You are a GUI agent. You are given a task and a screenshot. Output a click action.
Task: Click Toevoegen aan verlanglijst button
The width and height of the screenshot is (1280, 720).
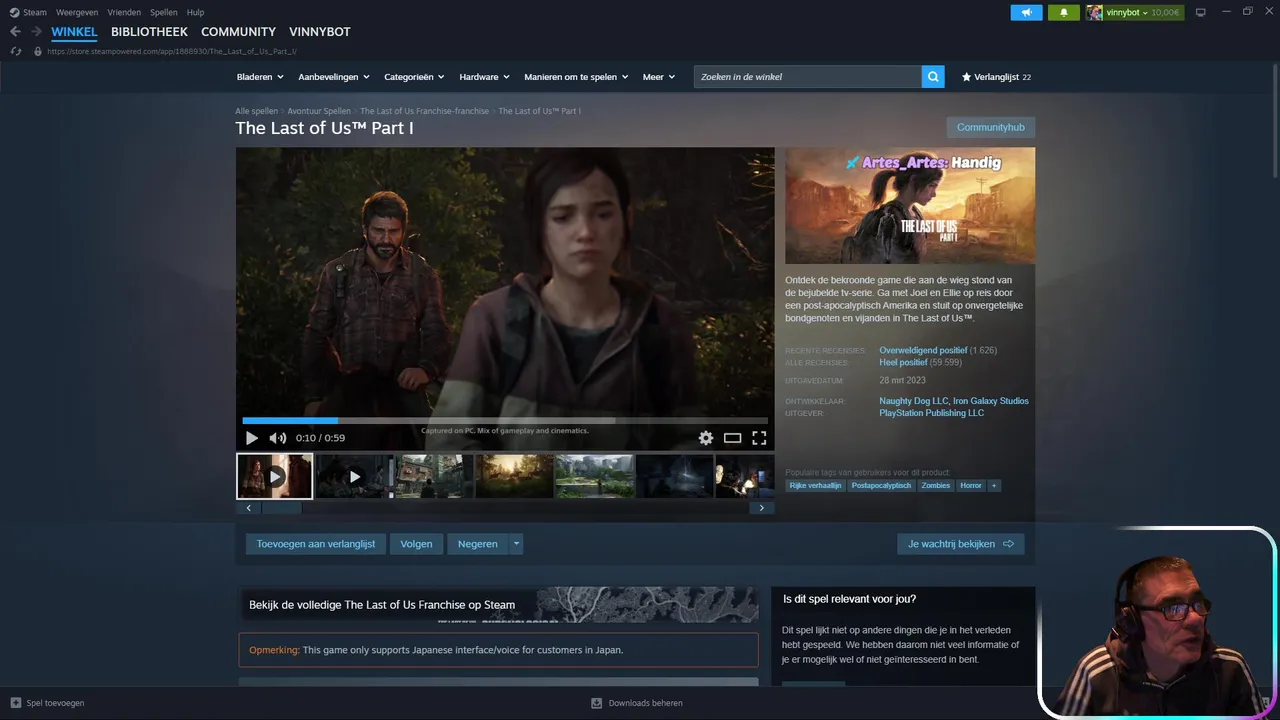tap(316, 544)
